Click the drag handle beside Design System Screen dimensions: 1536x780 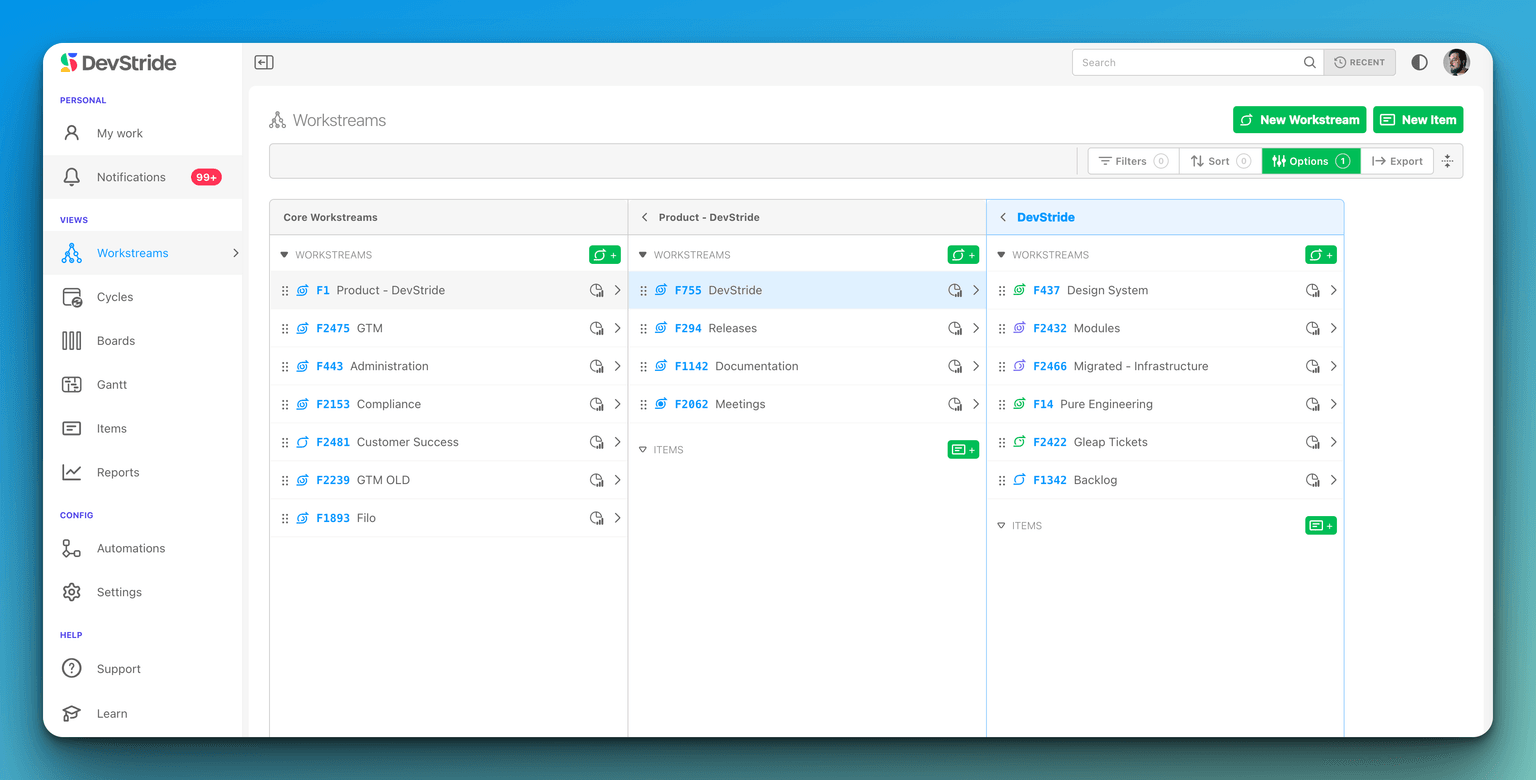tap(1002, 291)
